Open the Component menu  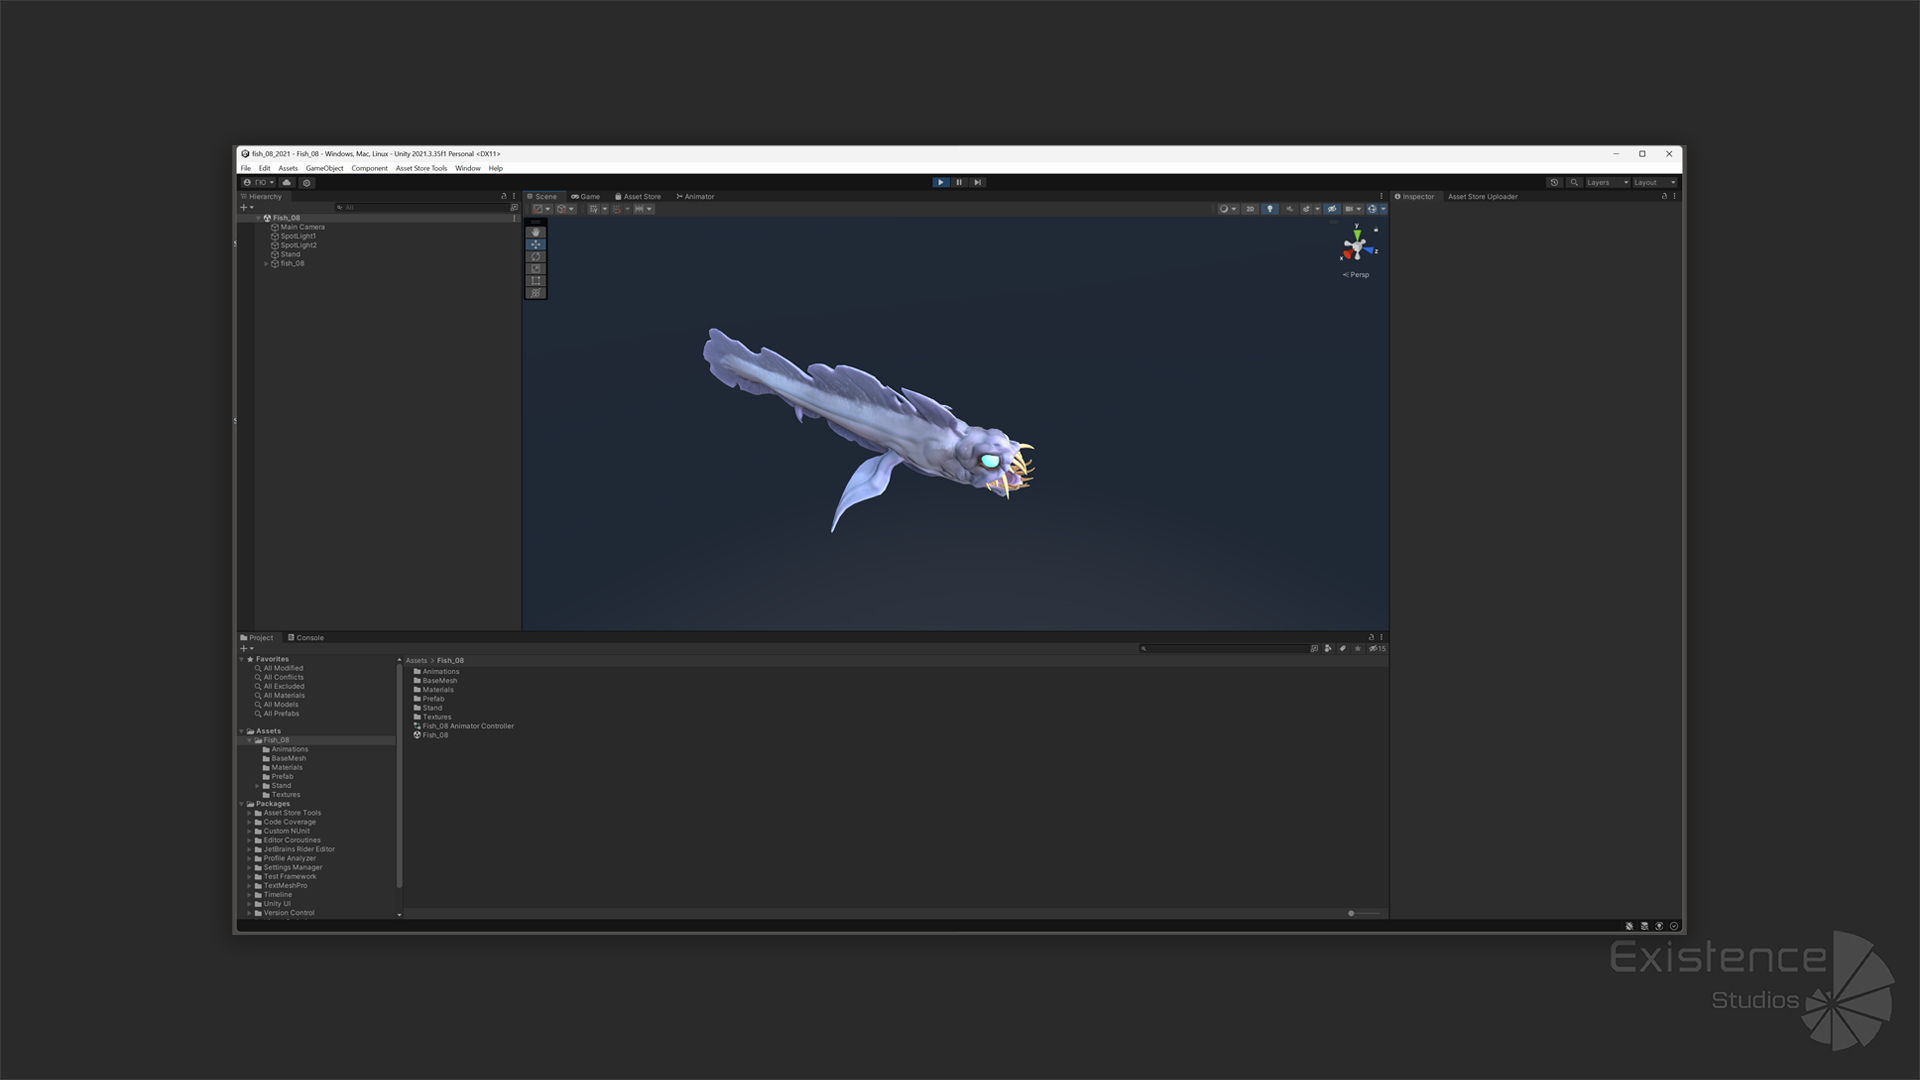[369, 168]
